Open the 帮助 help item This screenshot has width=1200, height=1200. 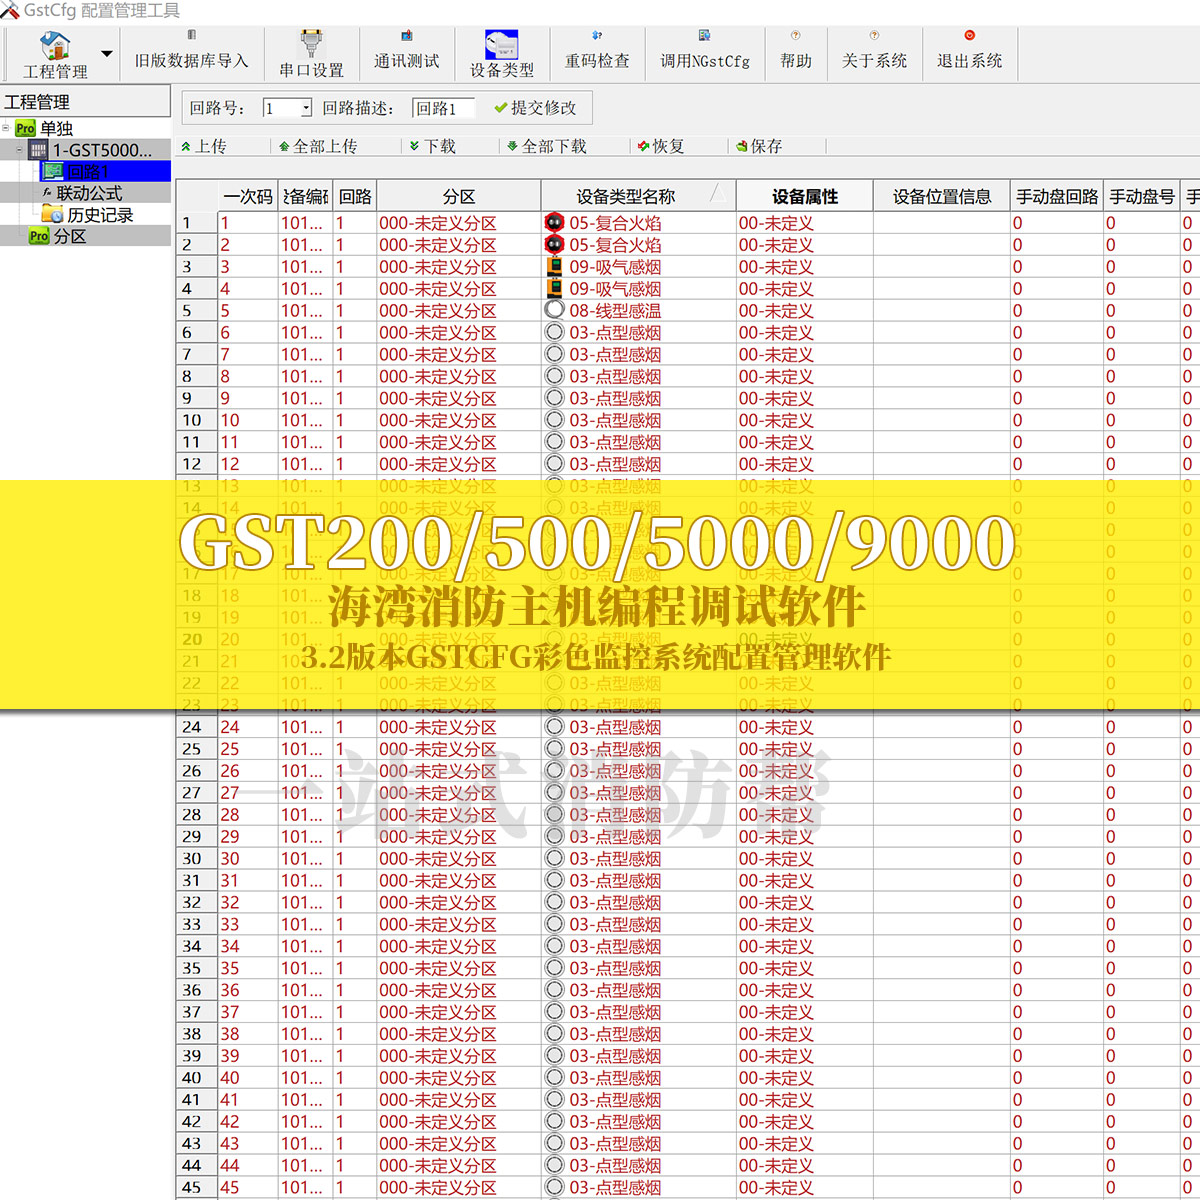pyautogui.click(x=796, y=51)
